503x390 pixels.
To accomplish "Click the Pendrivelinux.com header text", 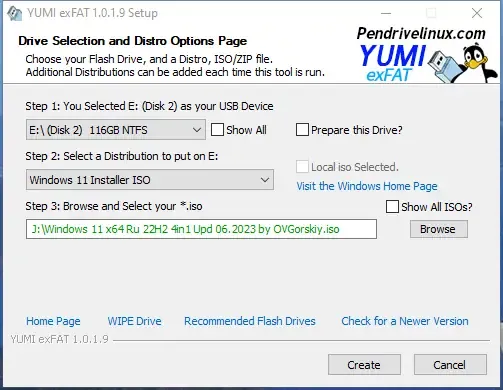I will [x=421, y=34].
